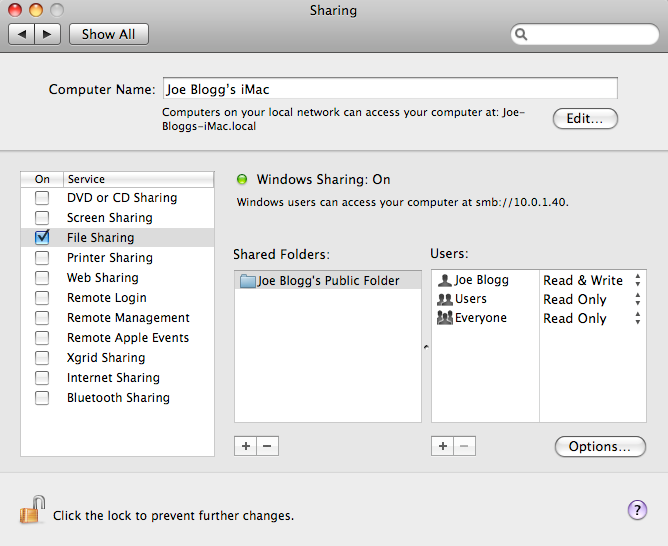Click the Edit... button
This screenshot has height=546, width=668.
585,118
